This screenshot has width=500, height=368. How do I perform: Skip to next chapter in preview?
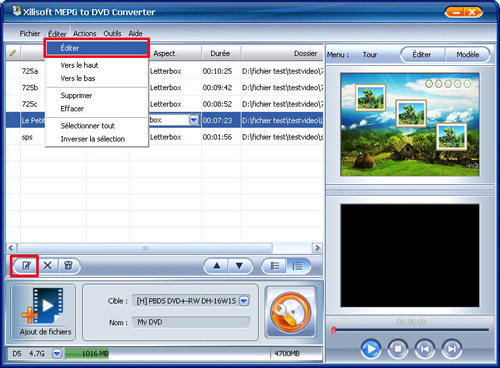coord(452,349)
